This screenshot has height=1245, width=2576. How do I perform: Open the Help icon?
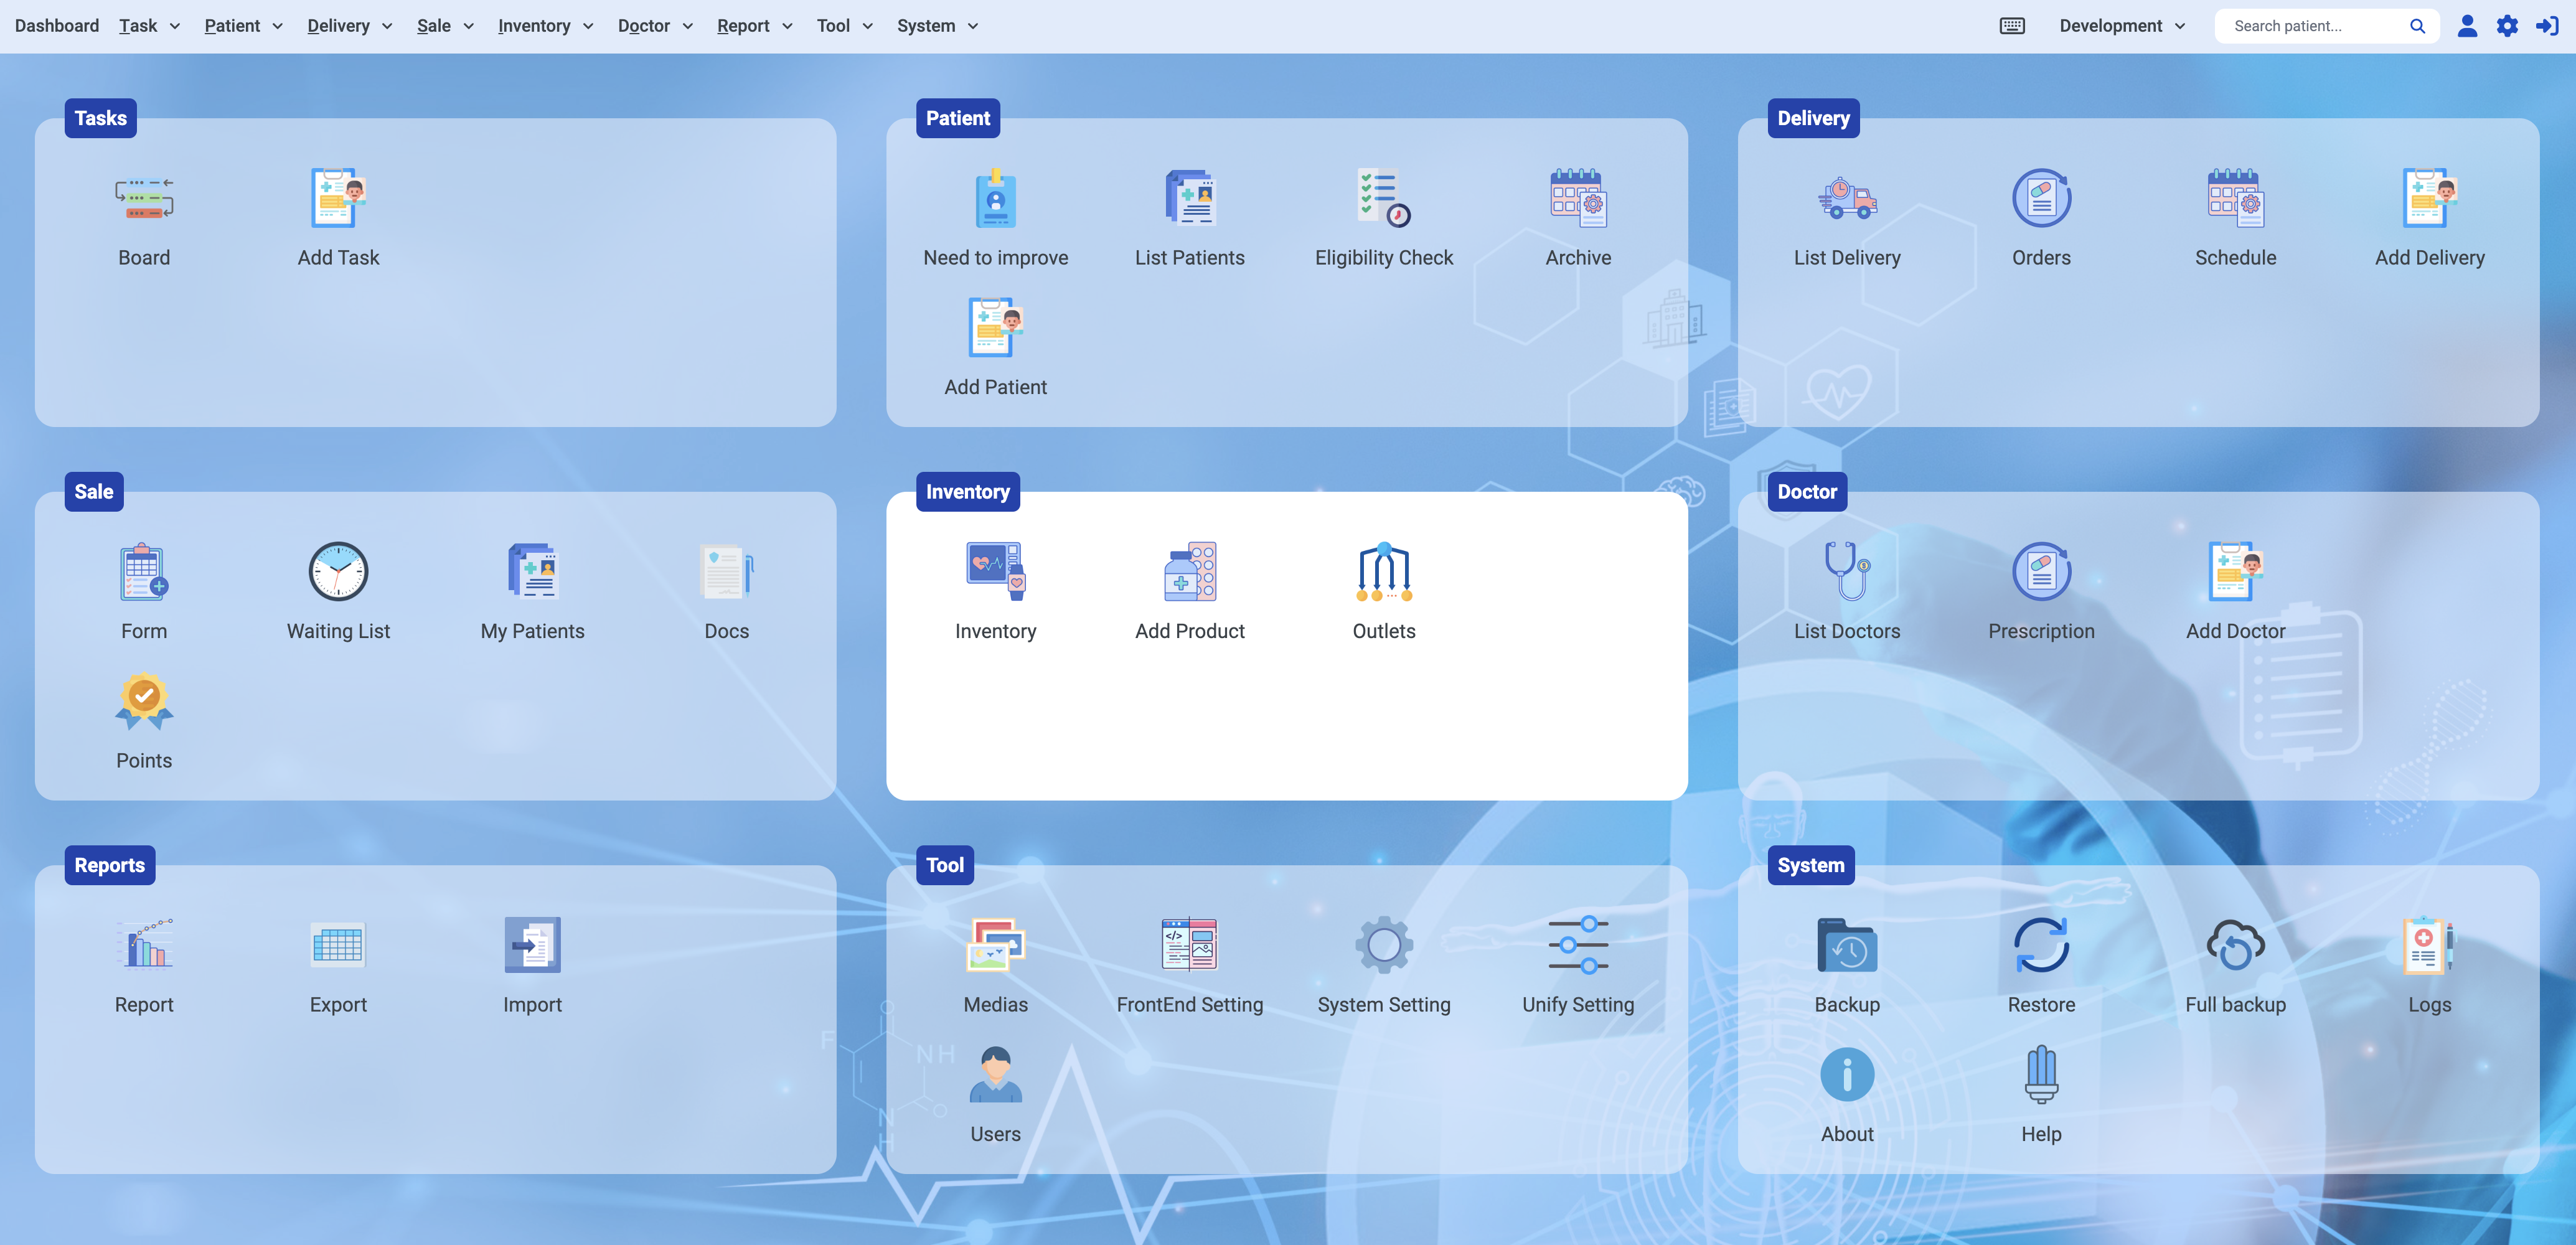pos(2041,1075)
